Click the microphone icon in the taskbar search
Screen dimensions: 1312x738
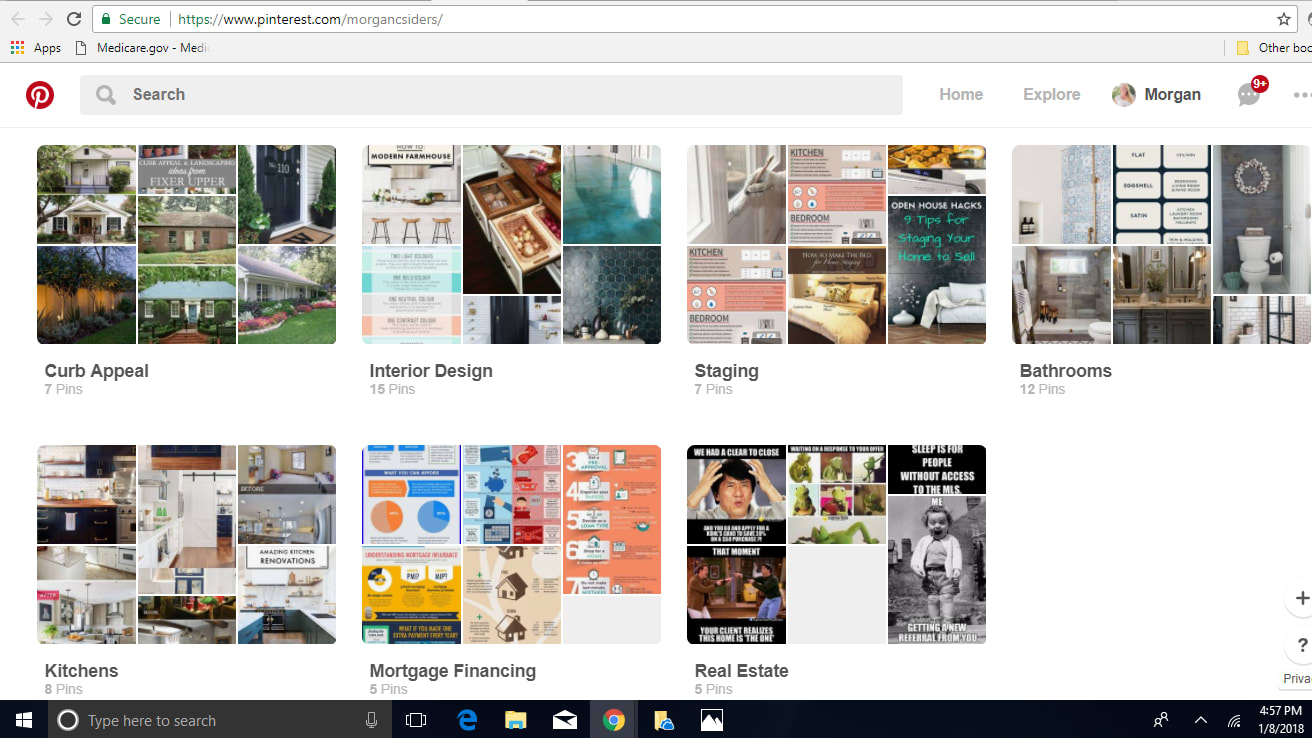tap(371, 719)
